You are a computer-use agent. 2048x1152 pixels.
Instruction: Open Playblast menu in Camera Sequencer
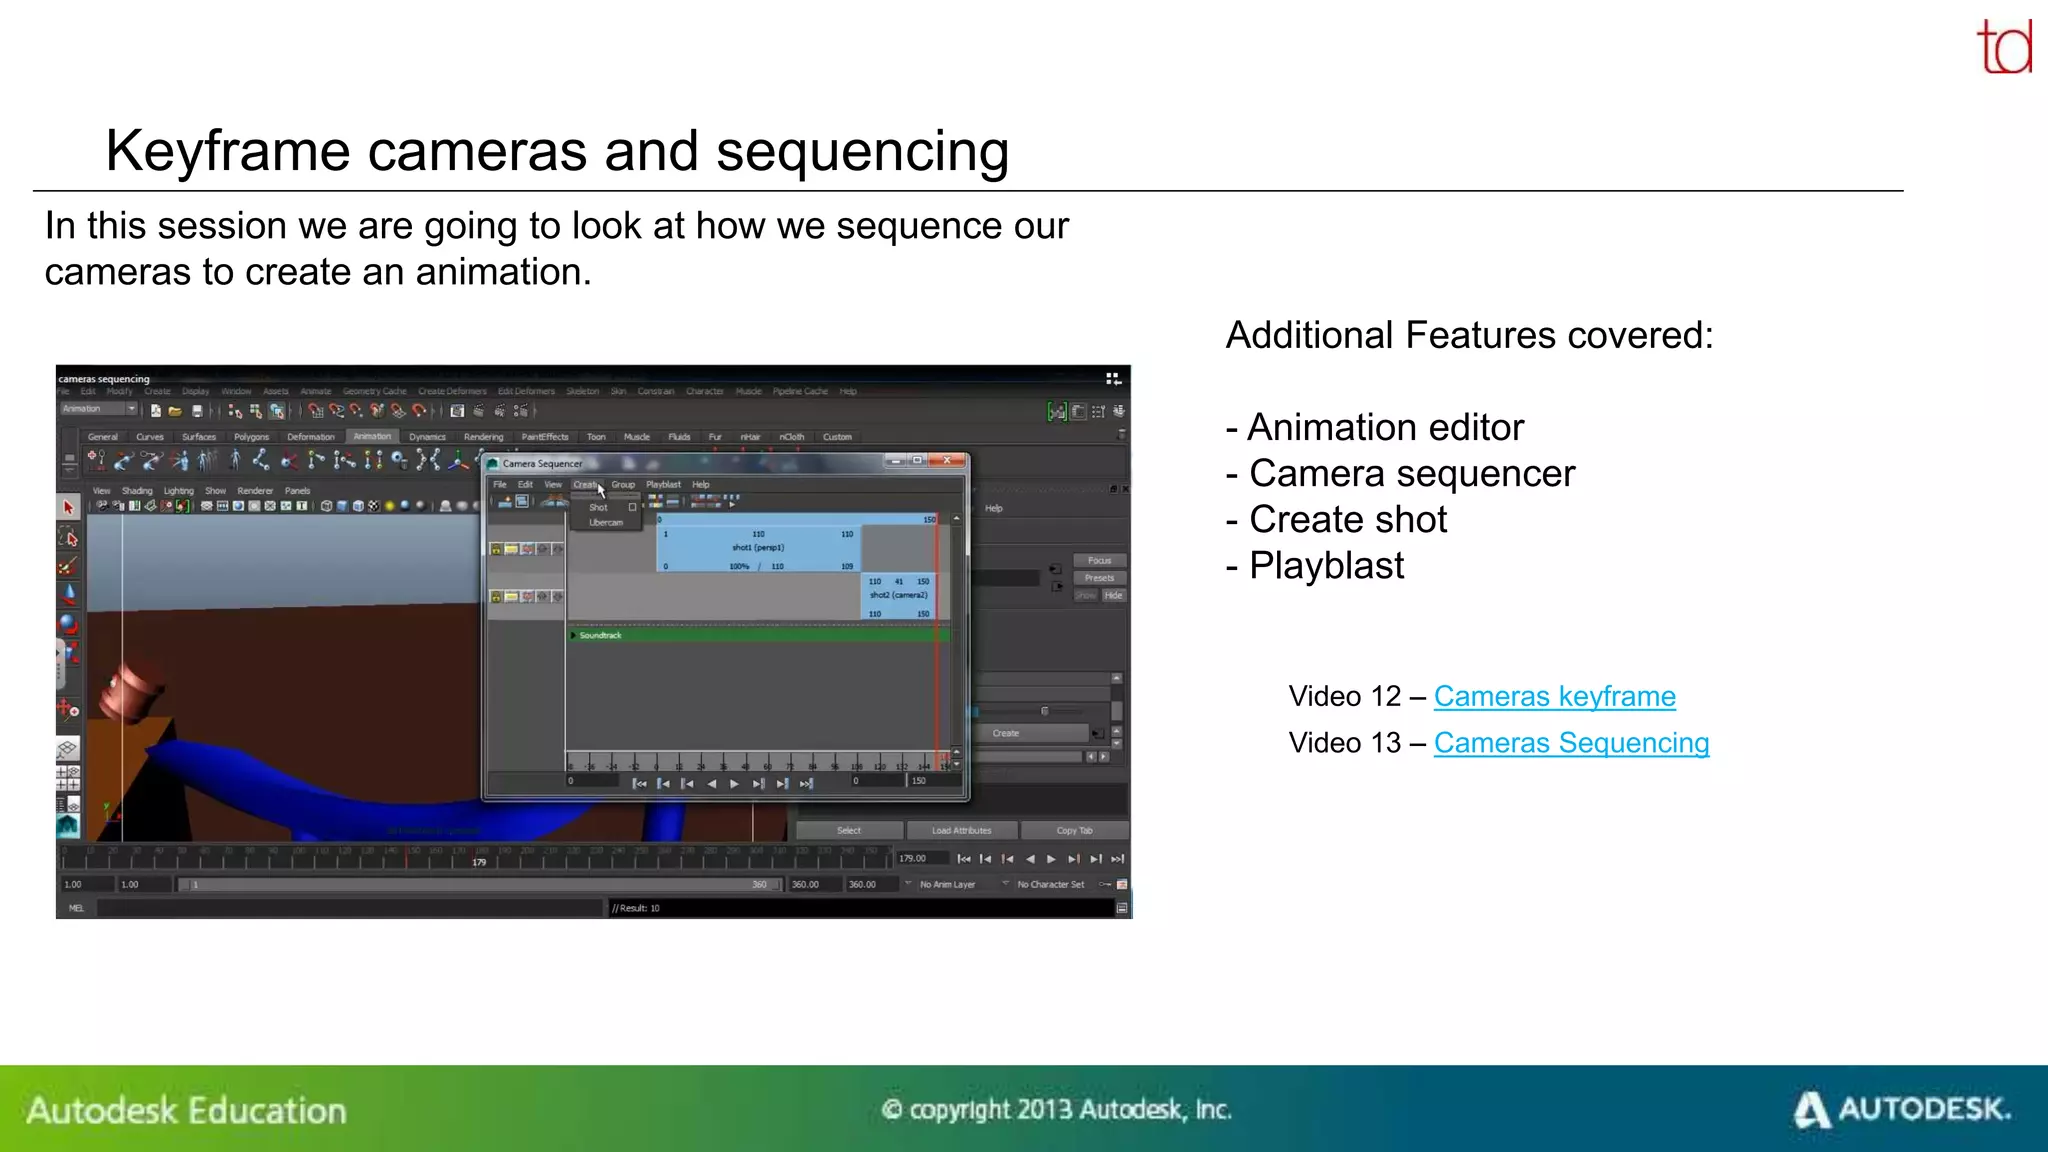click(663, 485)
